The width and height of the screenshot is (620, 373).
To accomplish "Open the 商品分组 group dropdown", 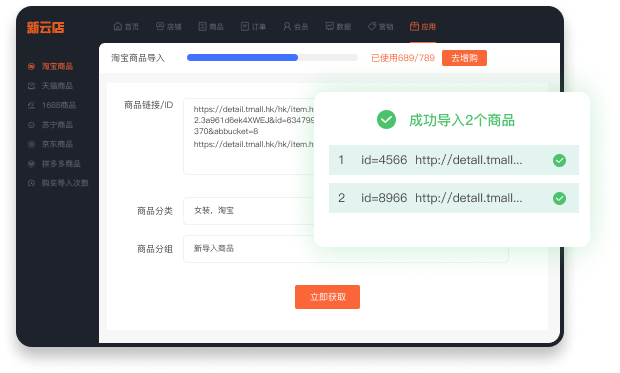I will pyautogui.click(x=346, y=249).
